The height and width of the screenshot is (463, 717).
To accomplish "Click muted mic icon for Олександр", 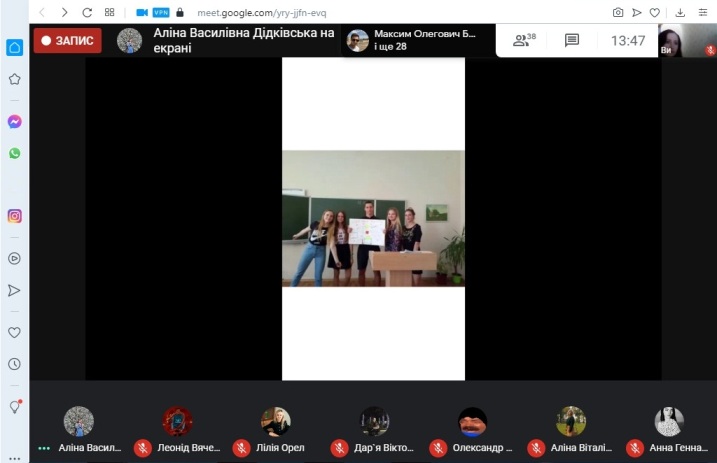I will point(438,448).
